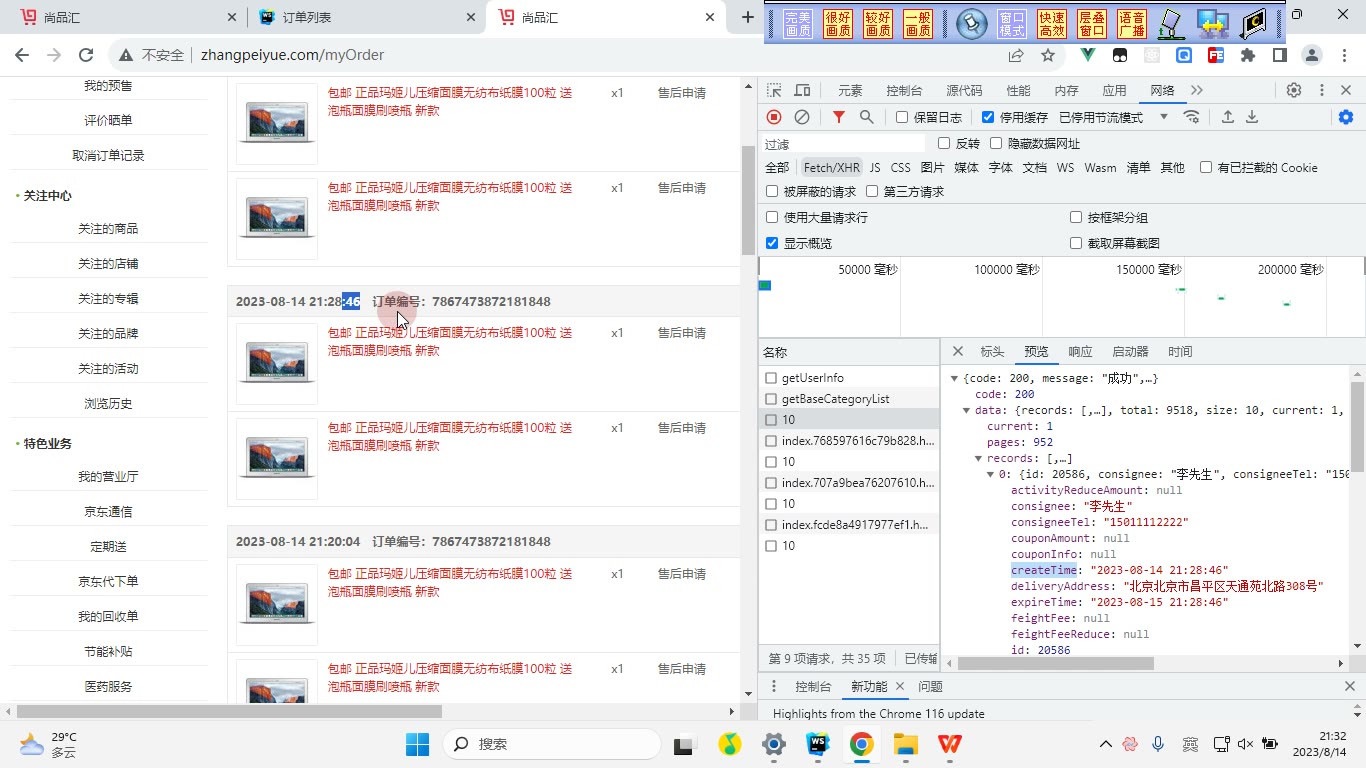This screenshot has width=1366, height=768.
Task: Collapse record 0 tree node
Action: click(x=990, y=474)
